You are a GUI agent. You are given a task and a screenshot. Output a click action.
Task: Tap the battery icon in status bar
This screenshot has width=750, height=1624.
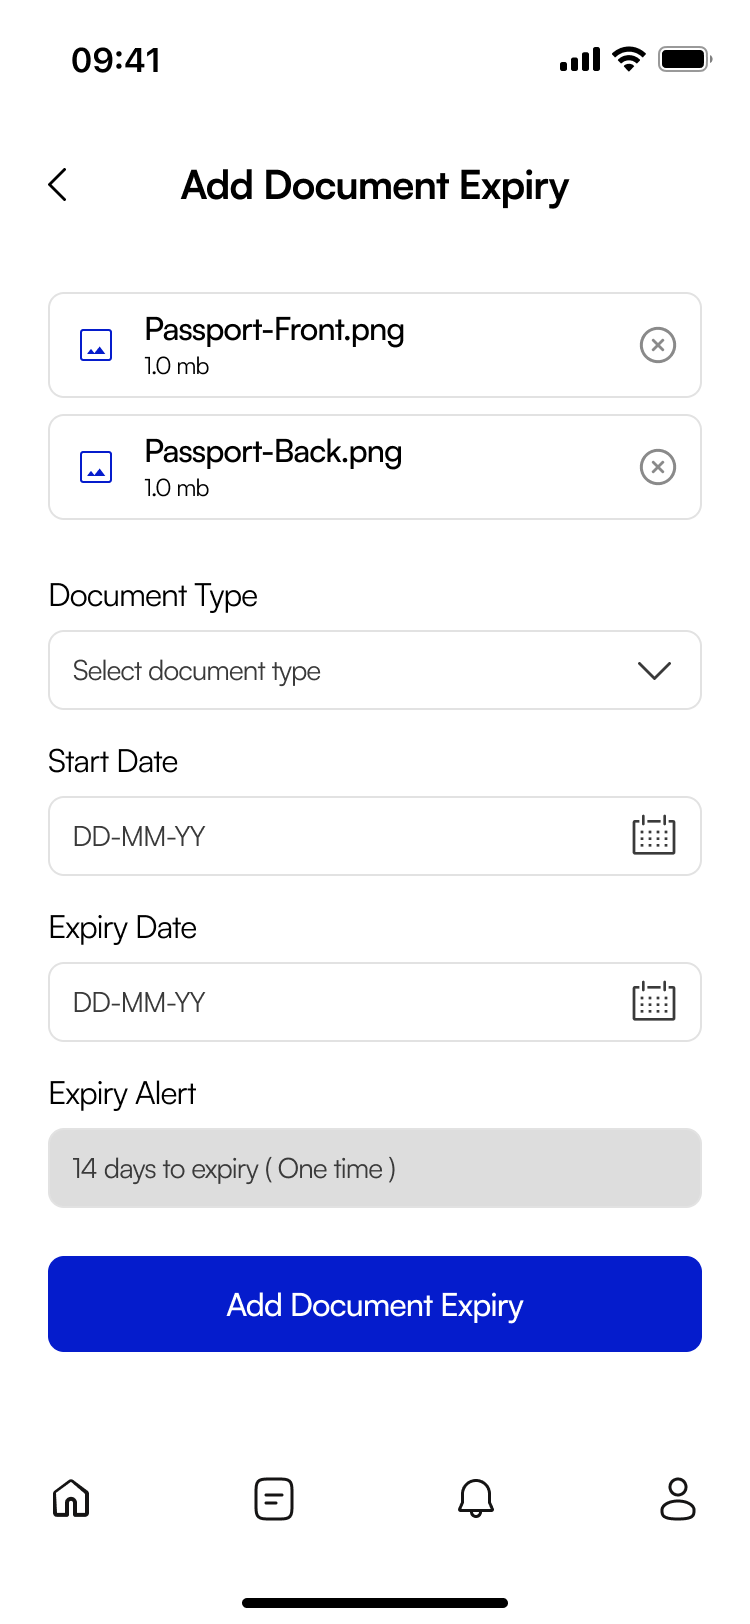(x=684, y=60)
